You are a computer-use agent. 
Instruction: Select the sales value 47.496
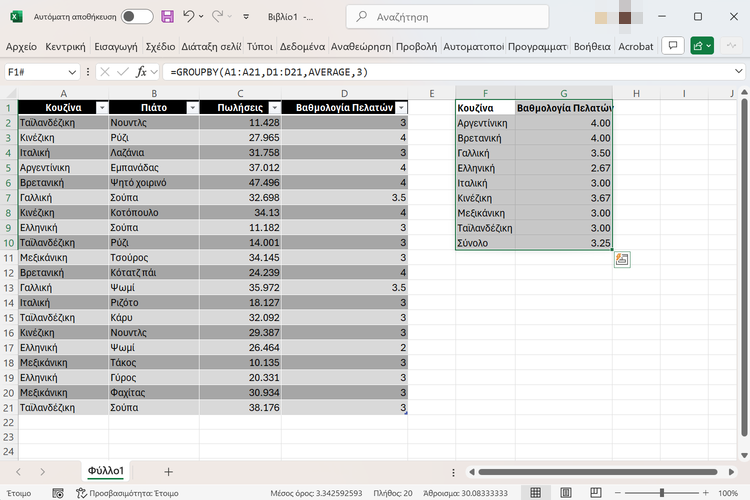(241, 183)
